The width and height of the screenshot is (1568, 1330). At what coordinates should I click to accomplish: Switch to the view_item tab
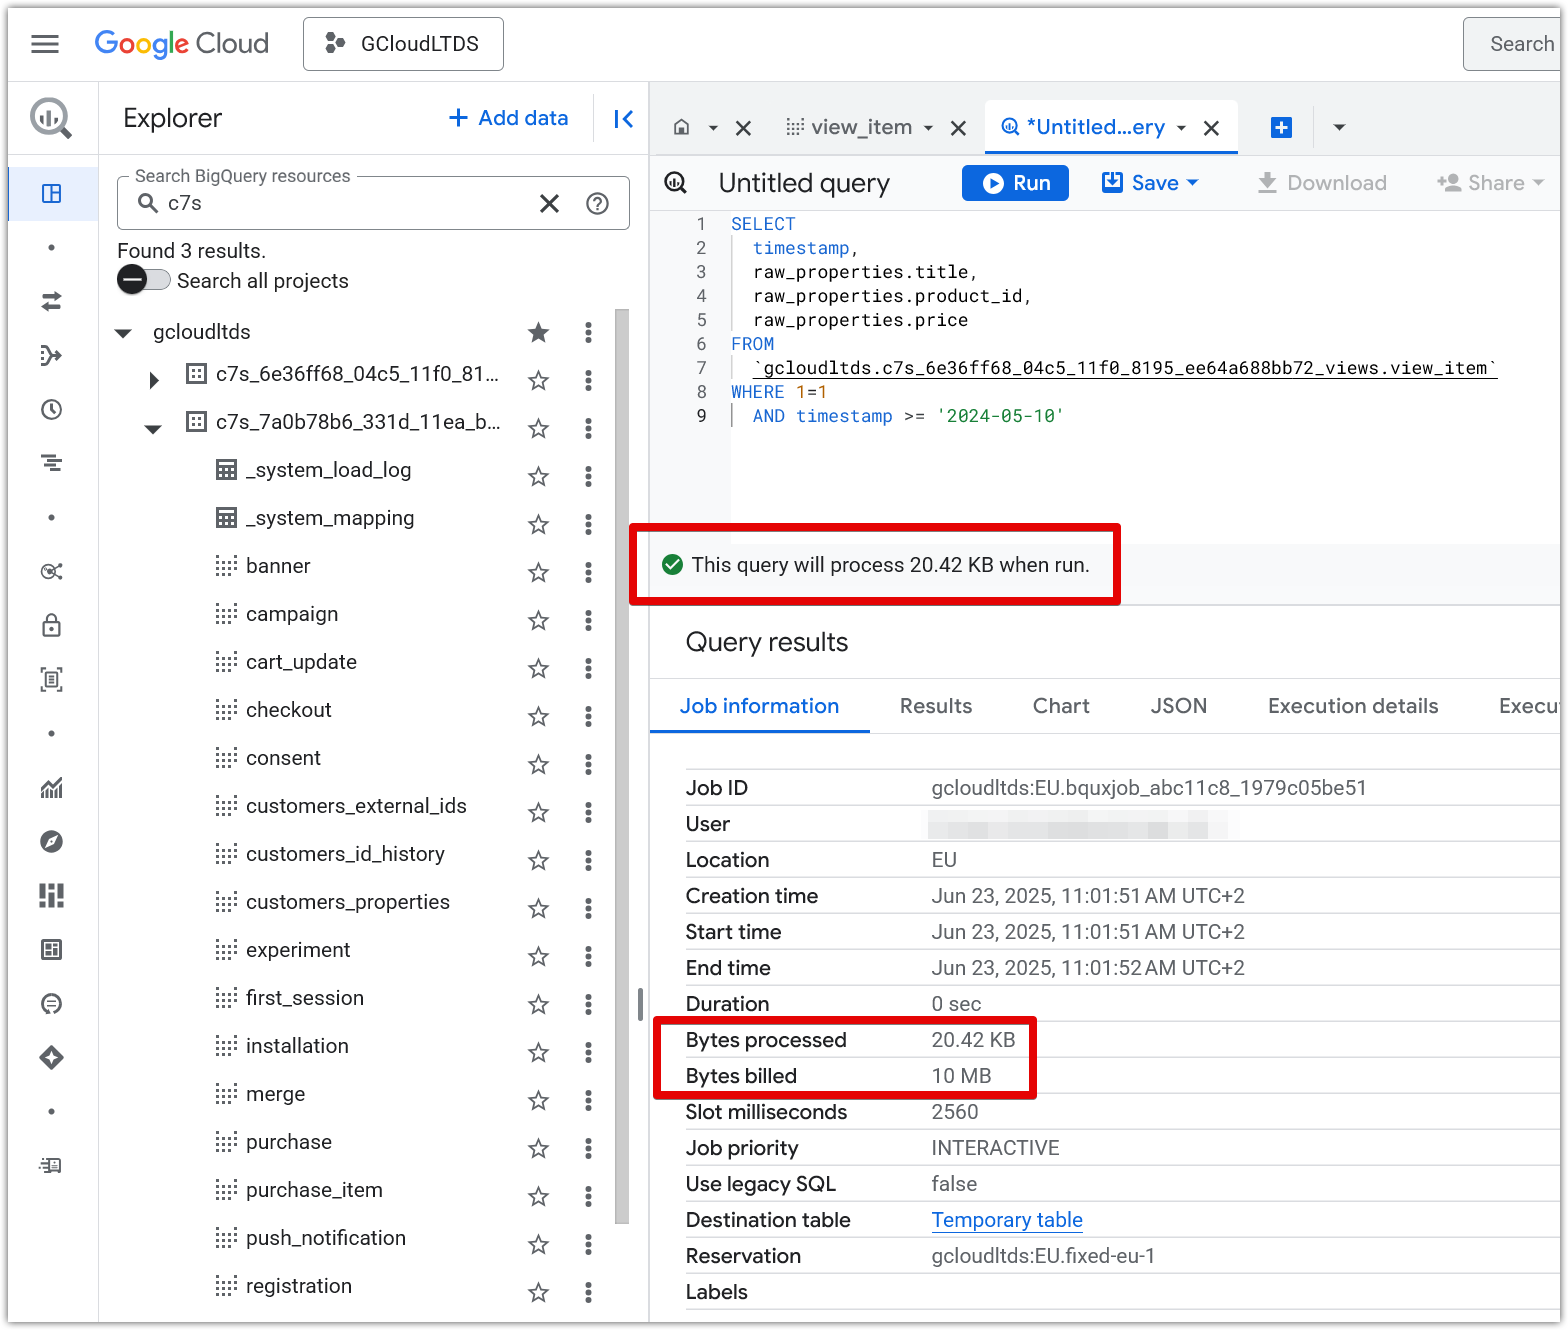point(860,127)
